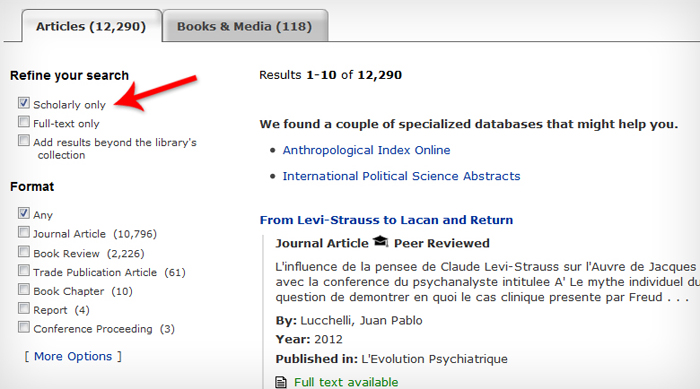Toggle the Any format checkbox
The width and height of the screenshot is (700, 389).
pyautogui.click(x=24, y=213)
